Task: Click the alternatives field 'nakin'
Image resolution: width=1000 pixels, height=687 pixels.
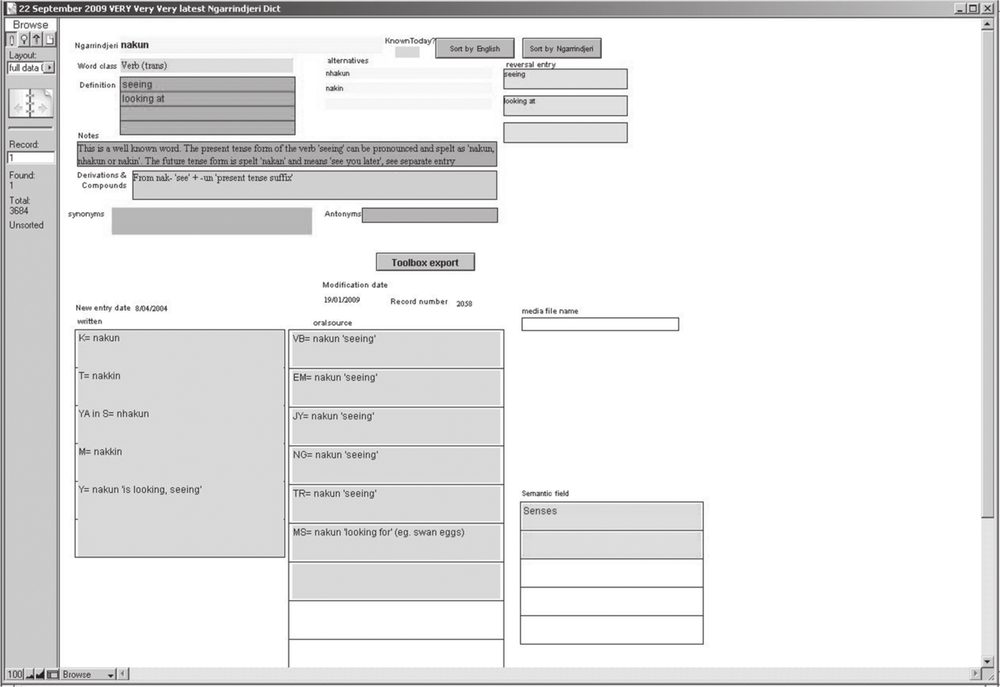Action: click(x=408, y=88)
